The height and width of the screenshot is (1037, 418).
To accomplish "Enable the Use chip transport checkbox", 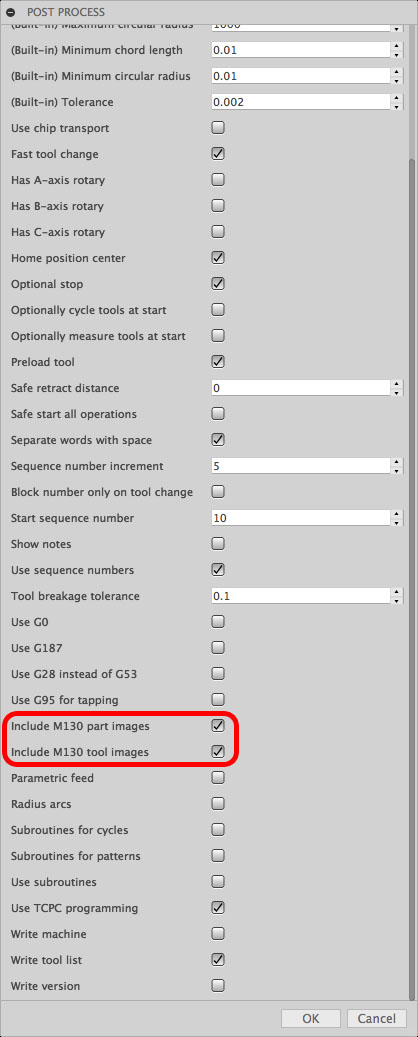I will point(218,128).
